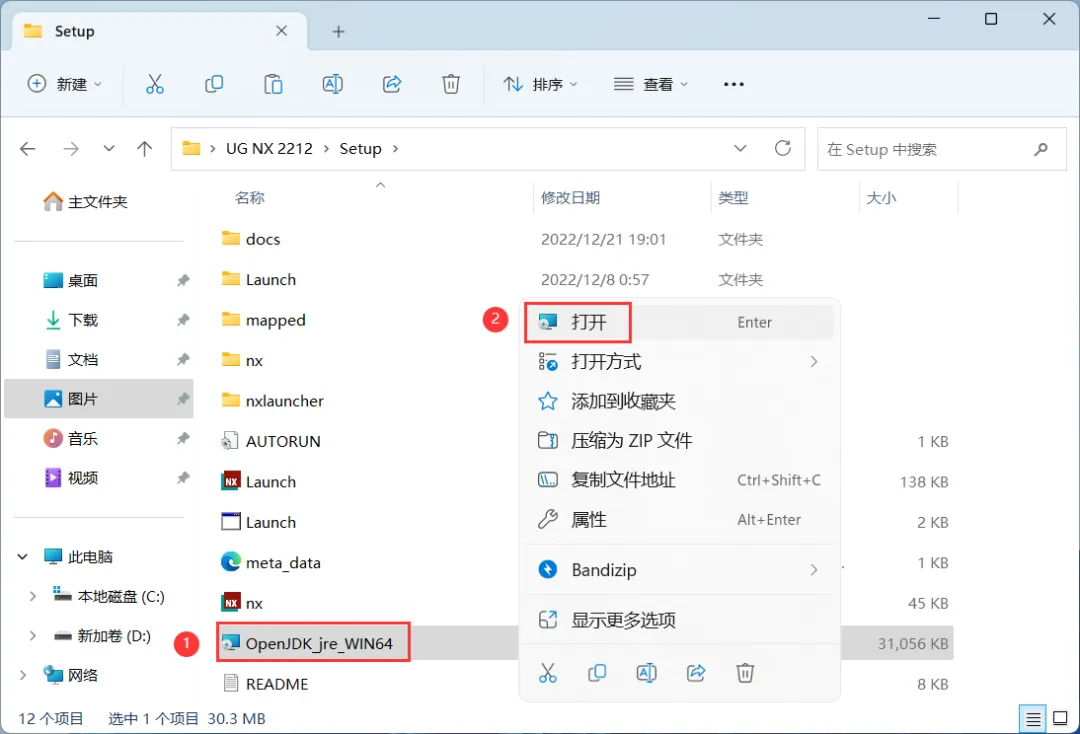Open the 查看 view dropdown

coord(651,84)
